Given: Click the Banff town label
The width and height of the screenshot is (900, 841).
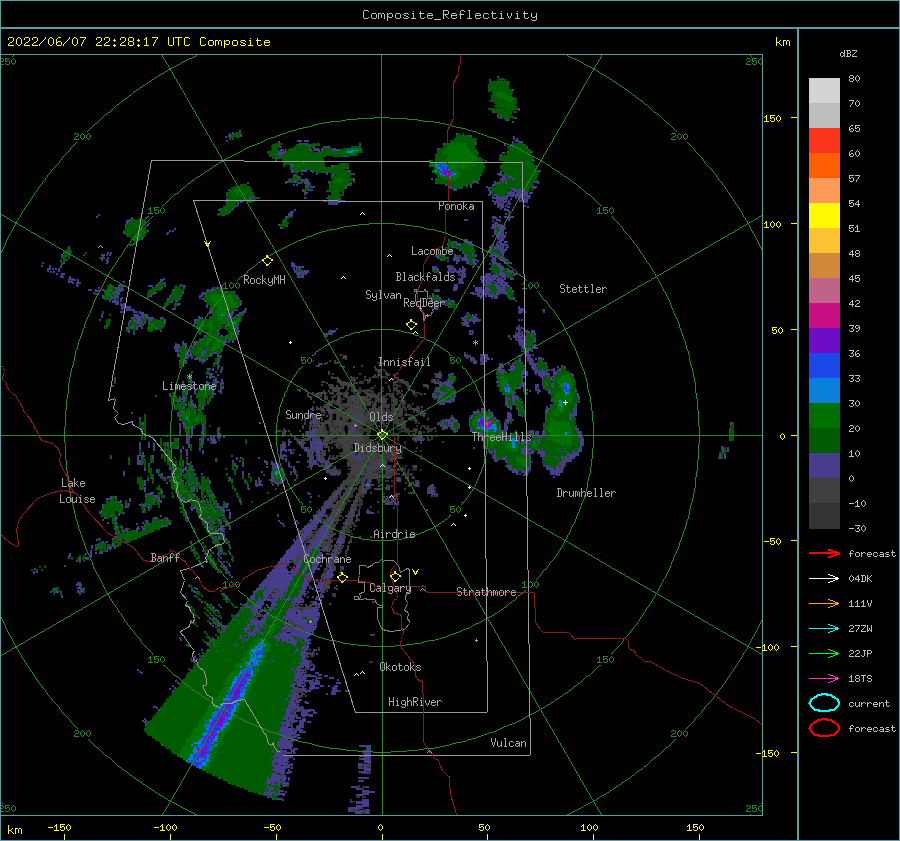Looking at the screenshot, I should tap(165, 557).
